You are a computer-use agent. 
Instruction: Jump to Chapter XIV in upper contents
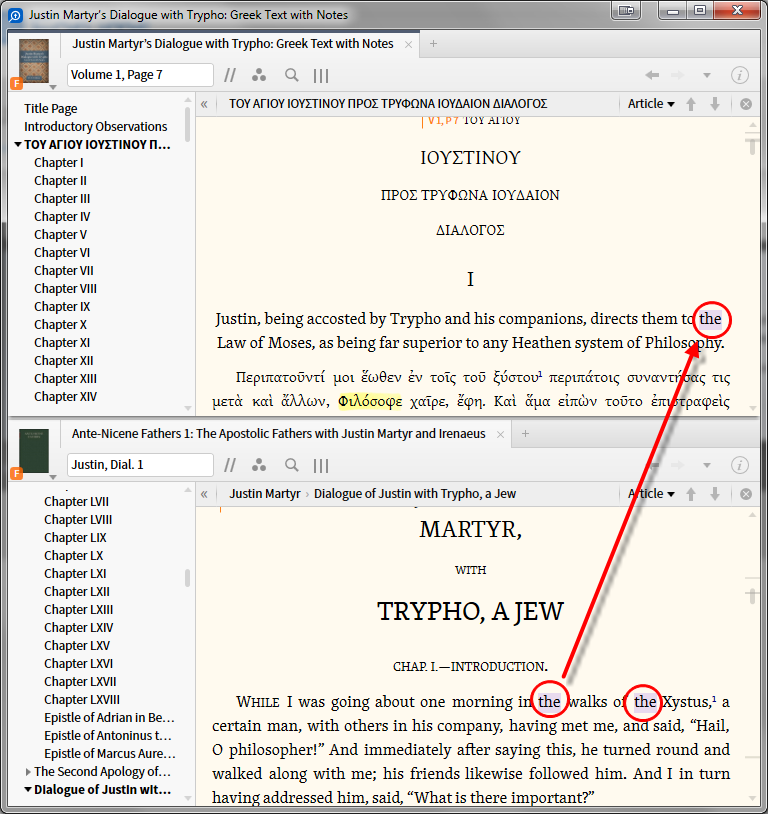click(65, 397)
